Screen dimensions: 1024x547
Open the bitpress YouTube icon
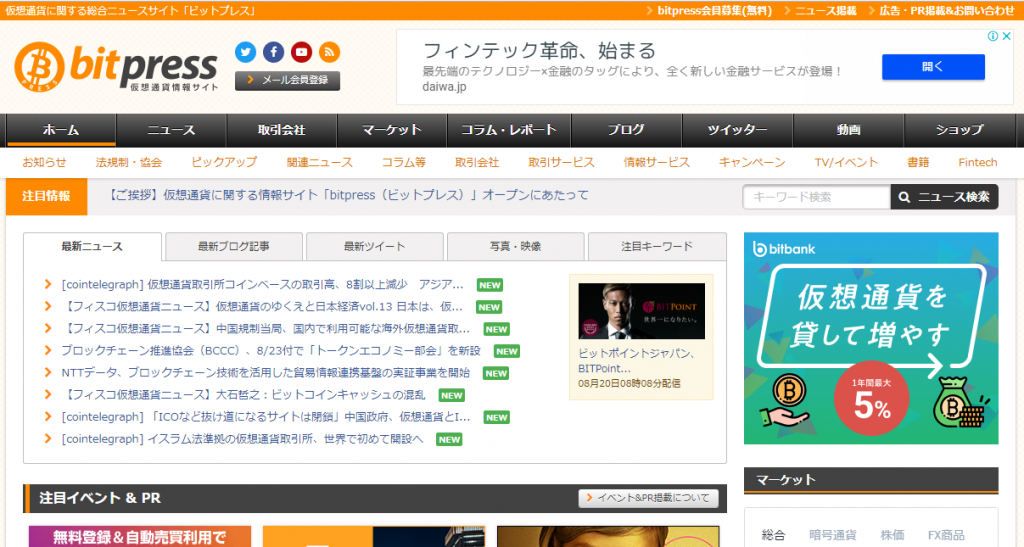coord(301,52)
